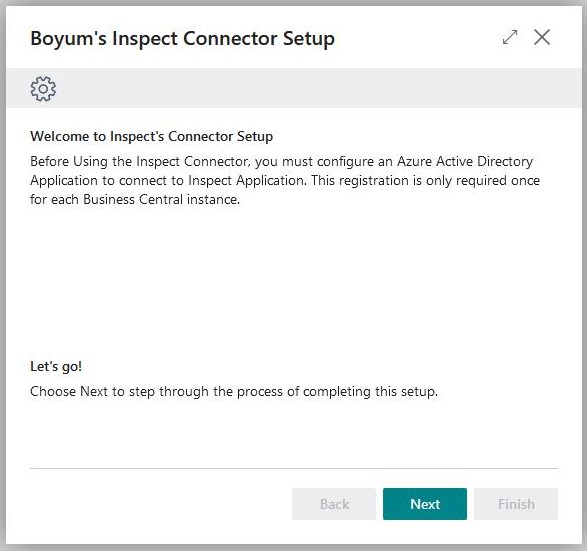Click the words Inspect Application in paragraph
The width and height of the screenshot is (587, 551).
tap(247, 180)
